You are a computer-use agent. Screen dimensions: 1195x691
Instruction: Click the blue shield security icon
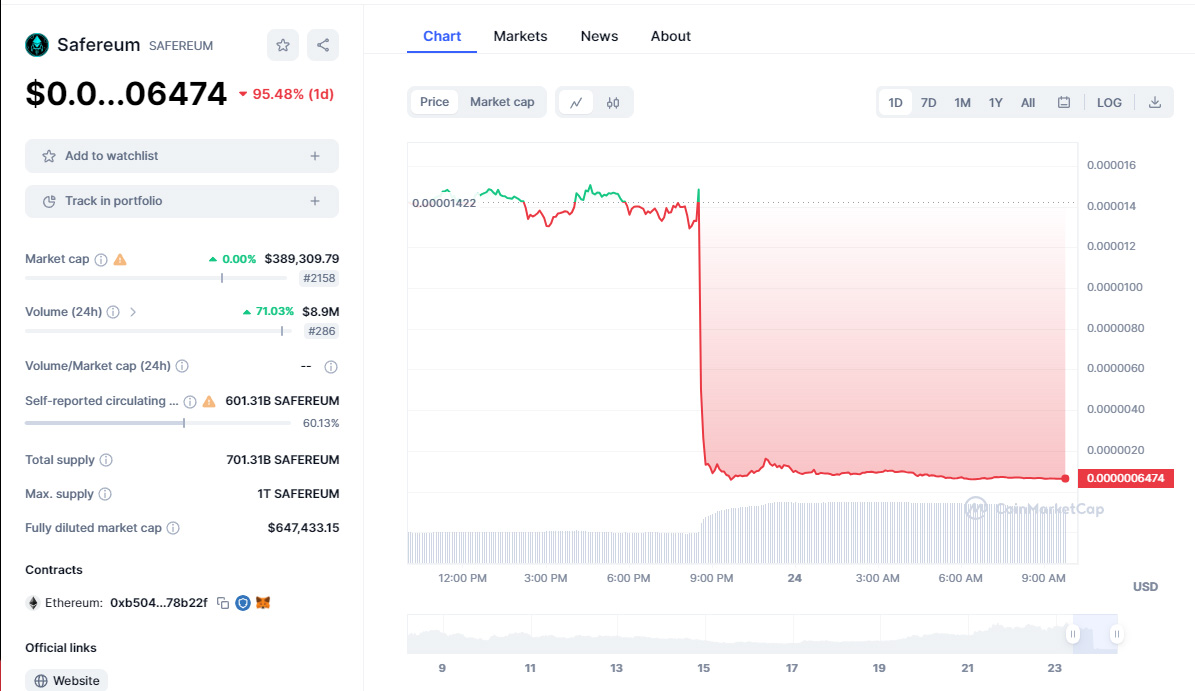[x=242, y=603]
